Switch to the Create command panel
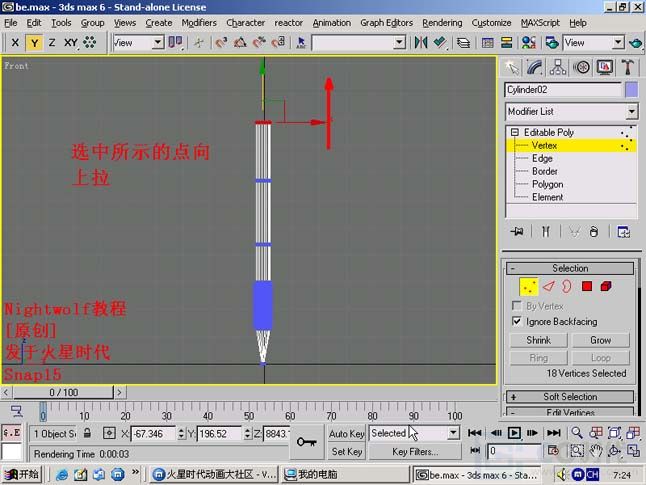This screenshot has height=485, width=646. point(511,67)
